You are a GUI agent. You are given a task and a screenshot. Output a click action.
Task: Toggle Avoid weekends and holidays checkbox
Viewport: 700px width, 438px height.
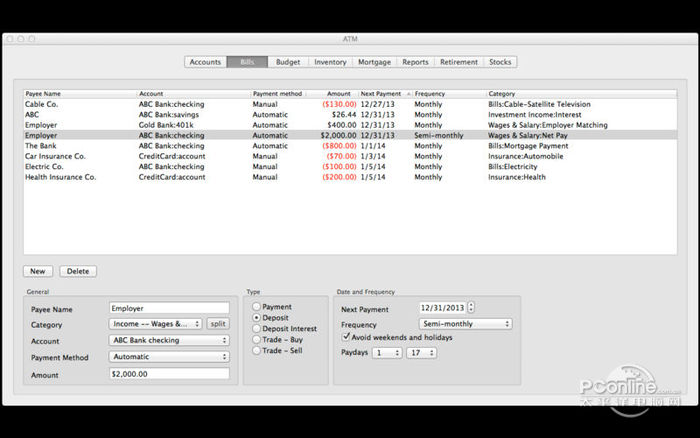346,337
